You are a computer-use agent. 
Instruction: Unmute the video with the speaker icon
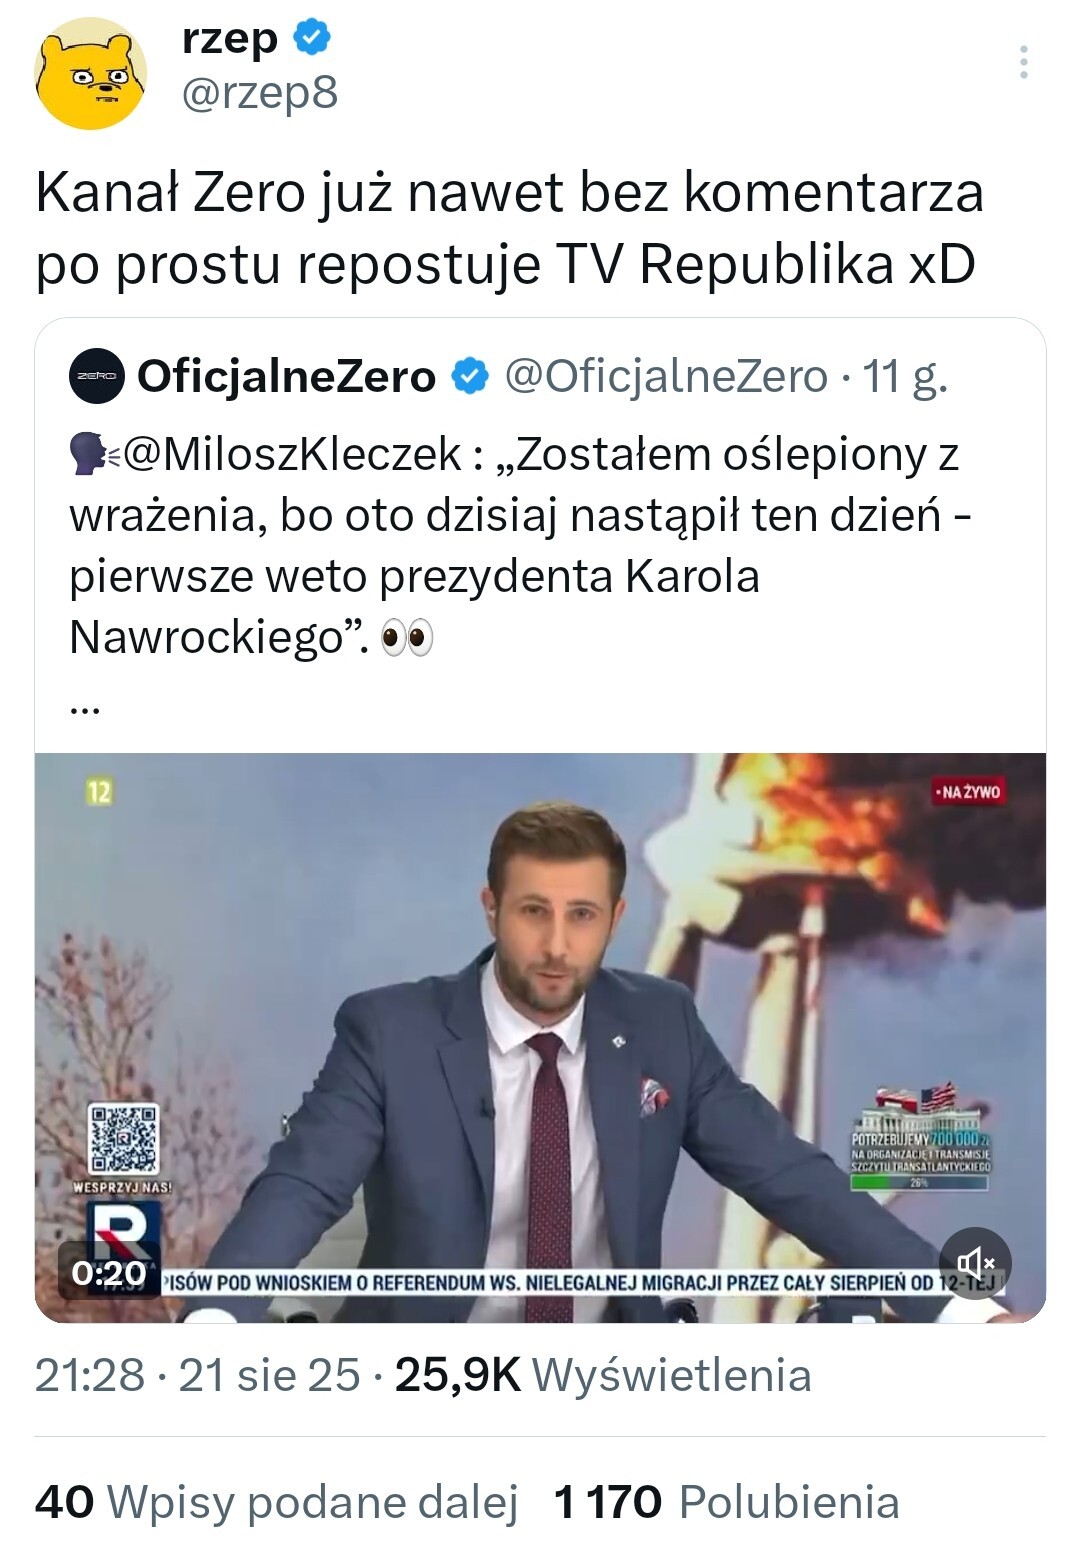[975, 1263]
